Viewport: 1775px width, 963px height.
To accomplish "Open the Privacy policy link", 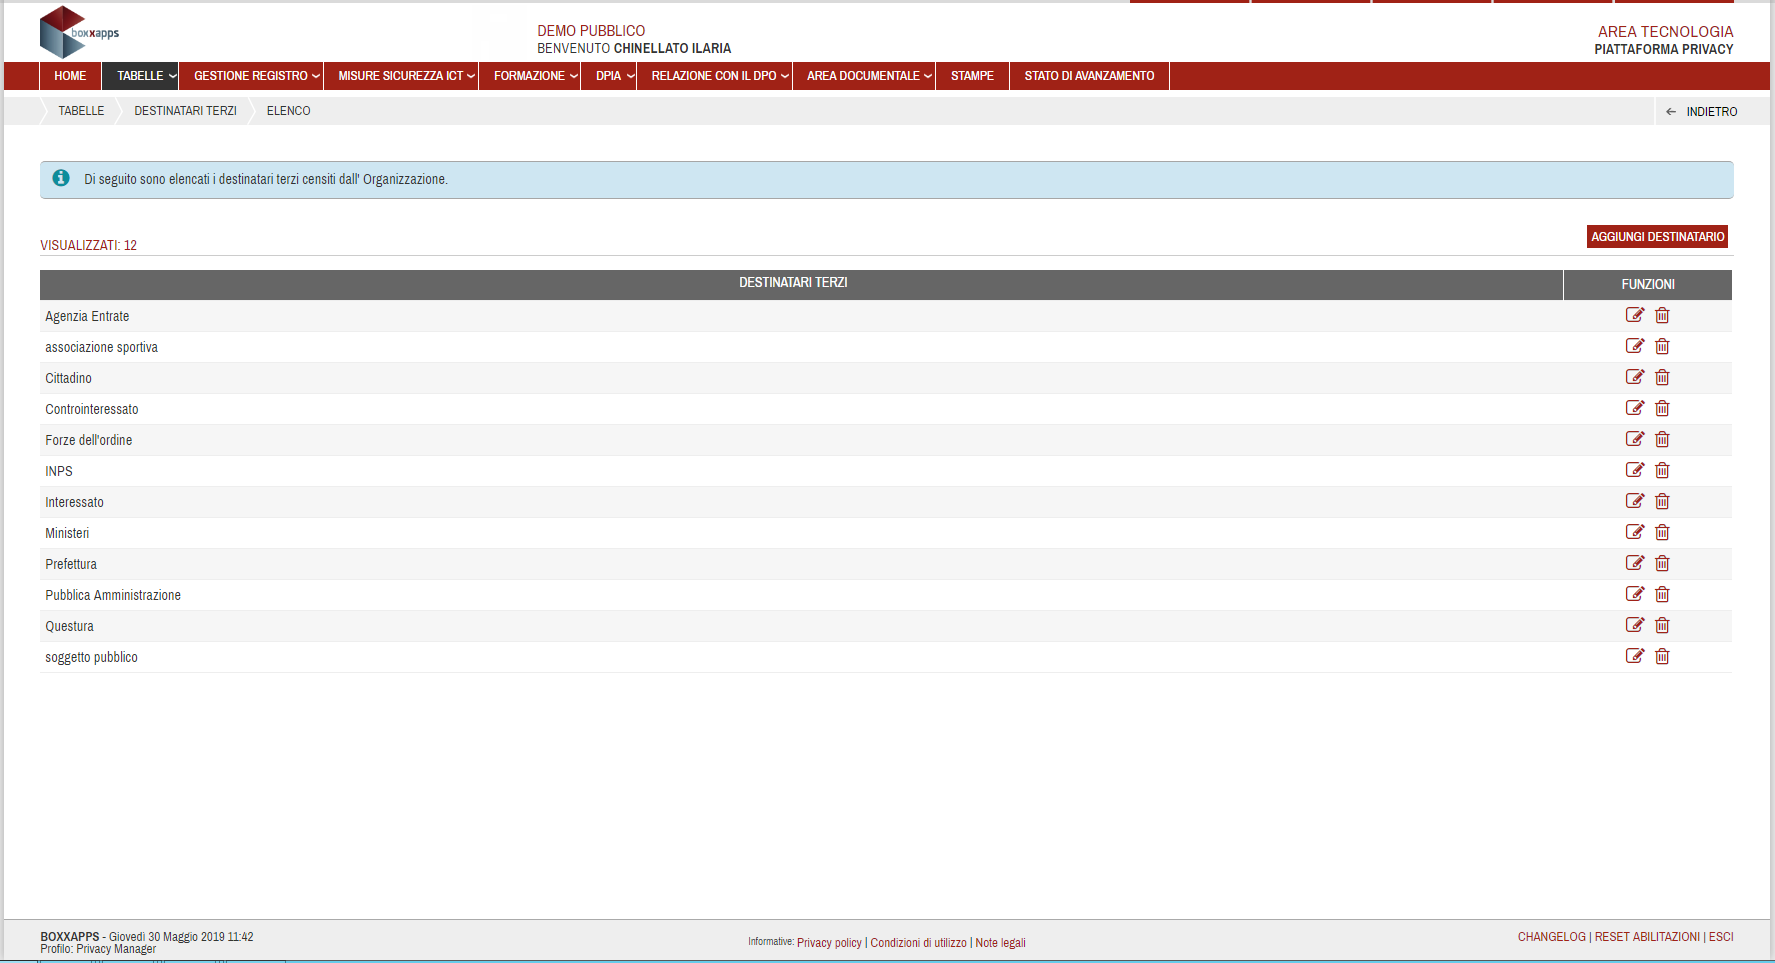I will [x=829, y=943].
